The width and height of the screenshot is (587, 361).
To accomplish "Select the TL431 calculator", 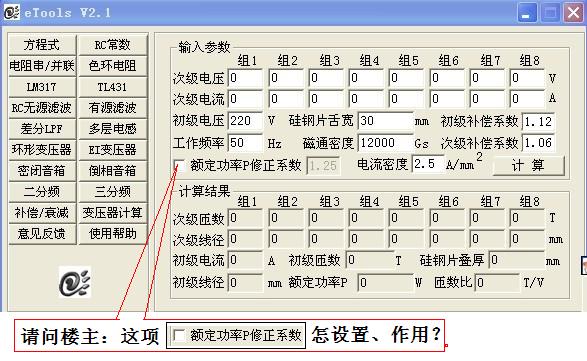I will click(x=112, y=87).
